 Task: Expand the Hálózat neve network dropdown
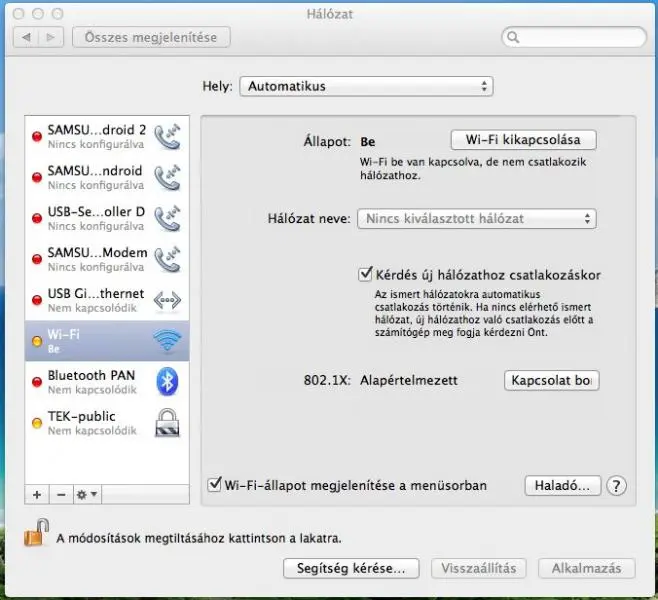[476, 218]
